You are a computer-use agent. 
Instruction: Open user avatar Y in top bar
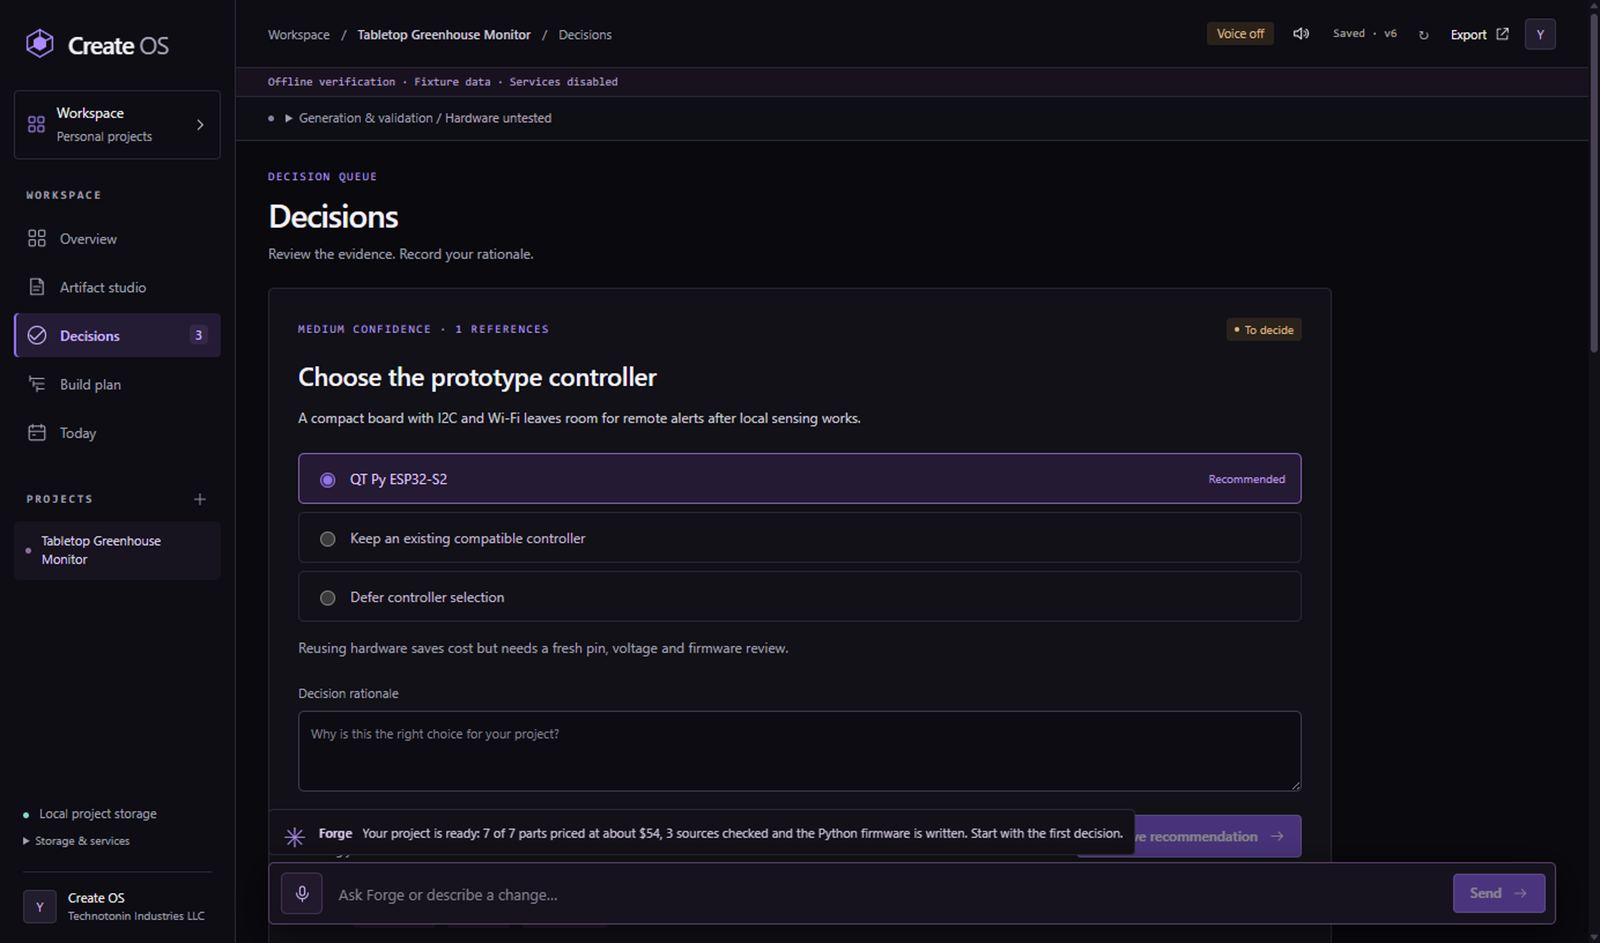tap(1540, 34)
